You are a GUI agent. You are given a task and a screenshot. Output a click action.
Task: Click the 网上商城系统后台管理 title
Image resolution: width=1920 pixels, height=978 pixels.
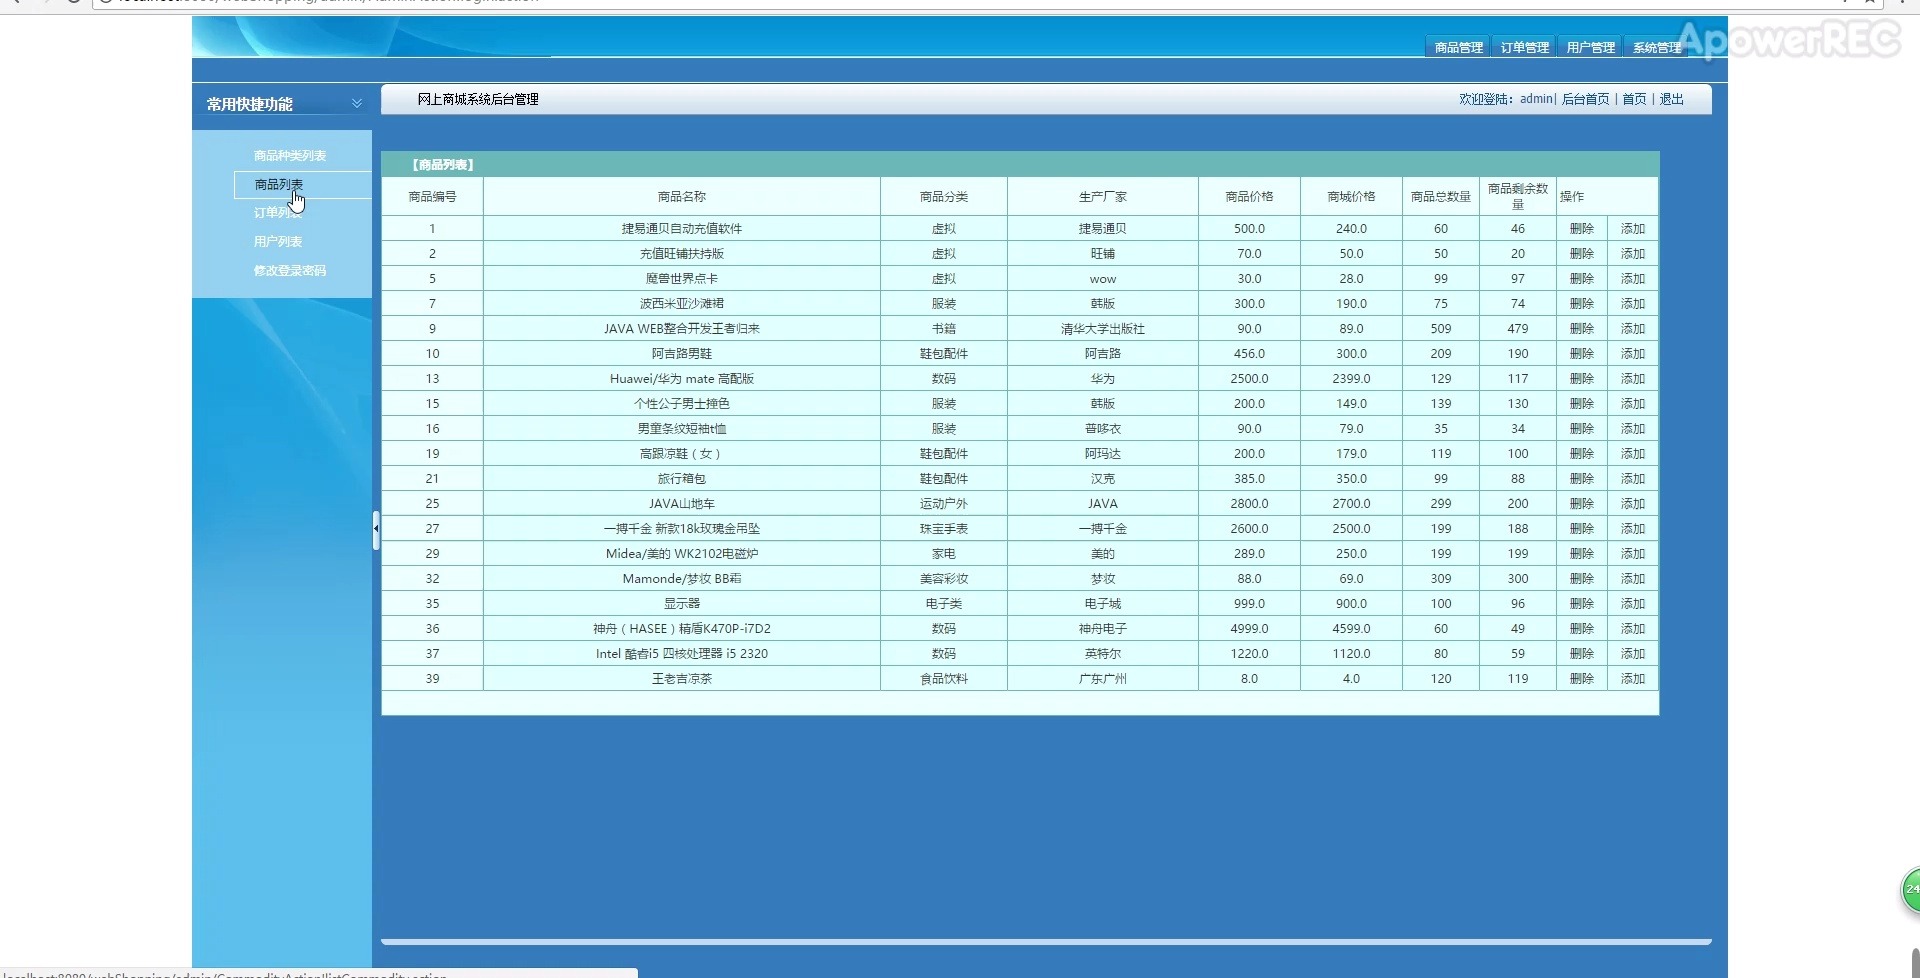[x=478, y=99]
